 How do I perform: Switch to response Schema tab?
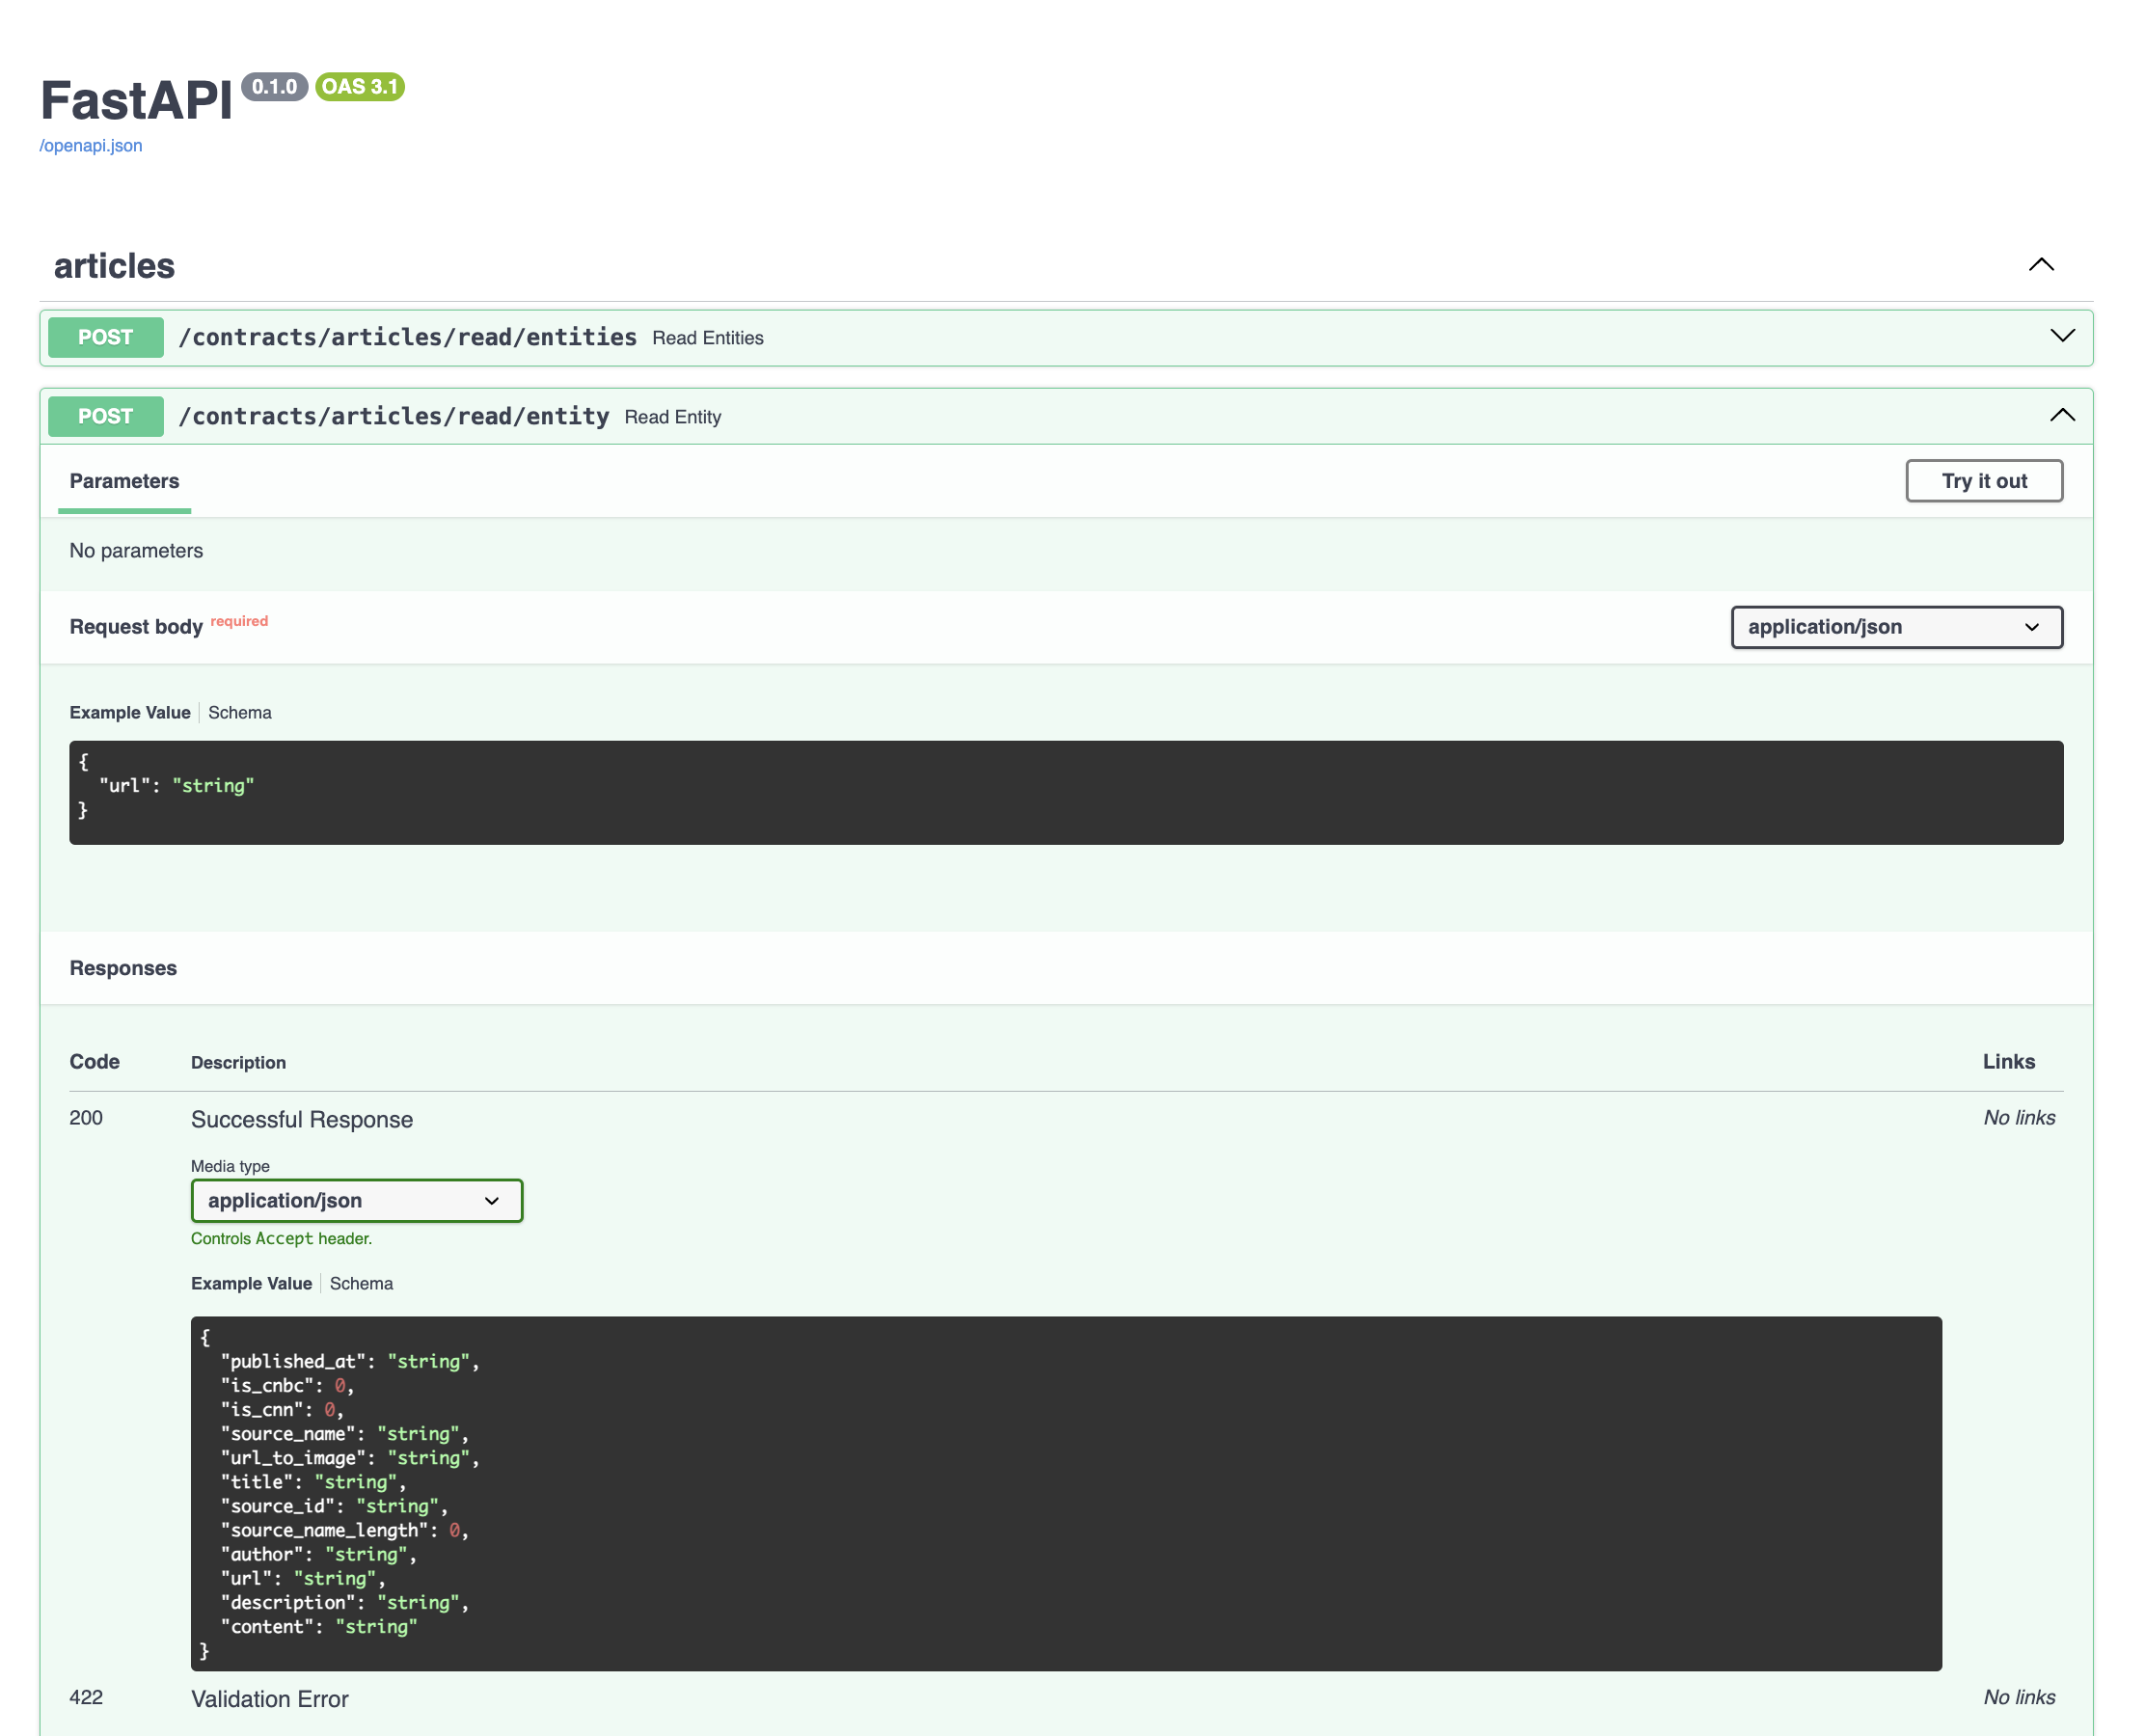tap(362, 1284)
